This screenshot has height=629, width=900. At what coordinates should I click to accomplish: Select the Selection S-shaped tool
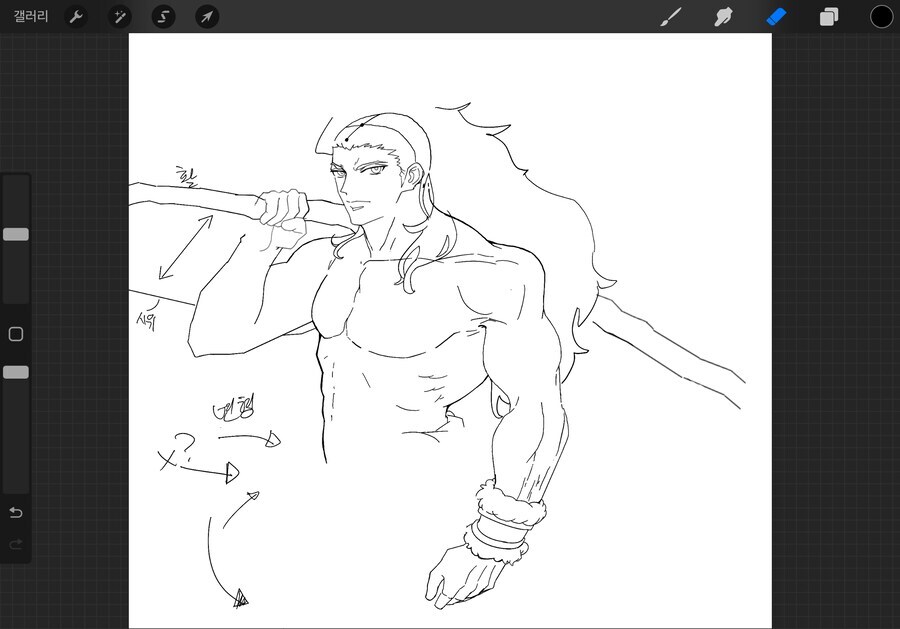(163, 17)
